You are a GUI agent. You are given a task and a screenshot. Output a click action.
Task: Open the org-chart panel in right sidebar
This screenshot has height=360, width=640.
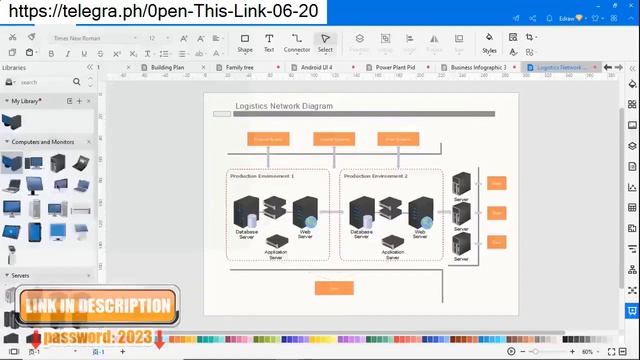tap(632, 270)
